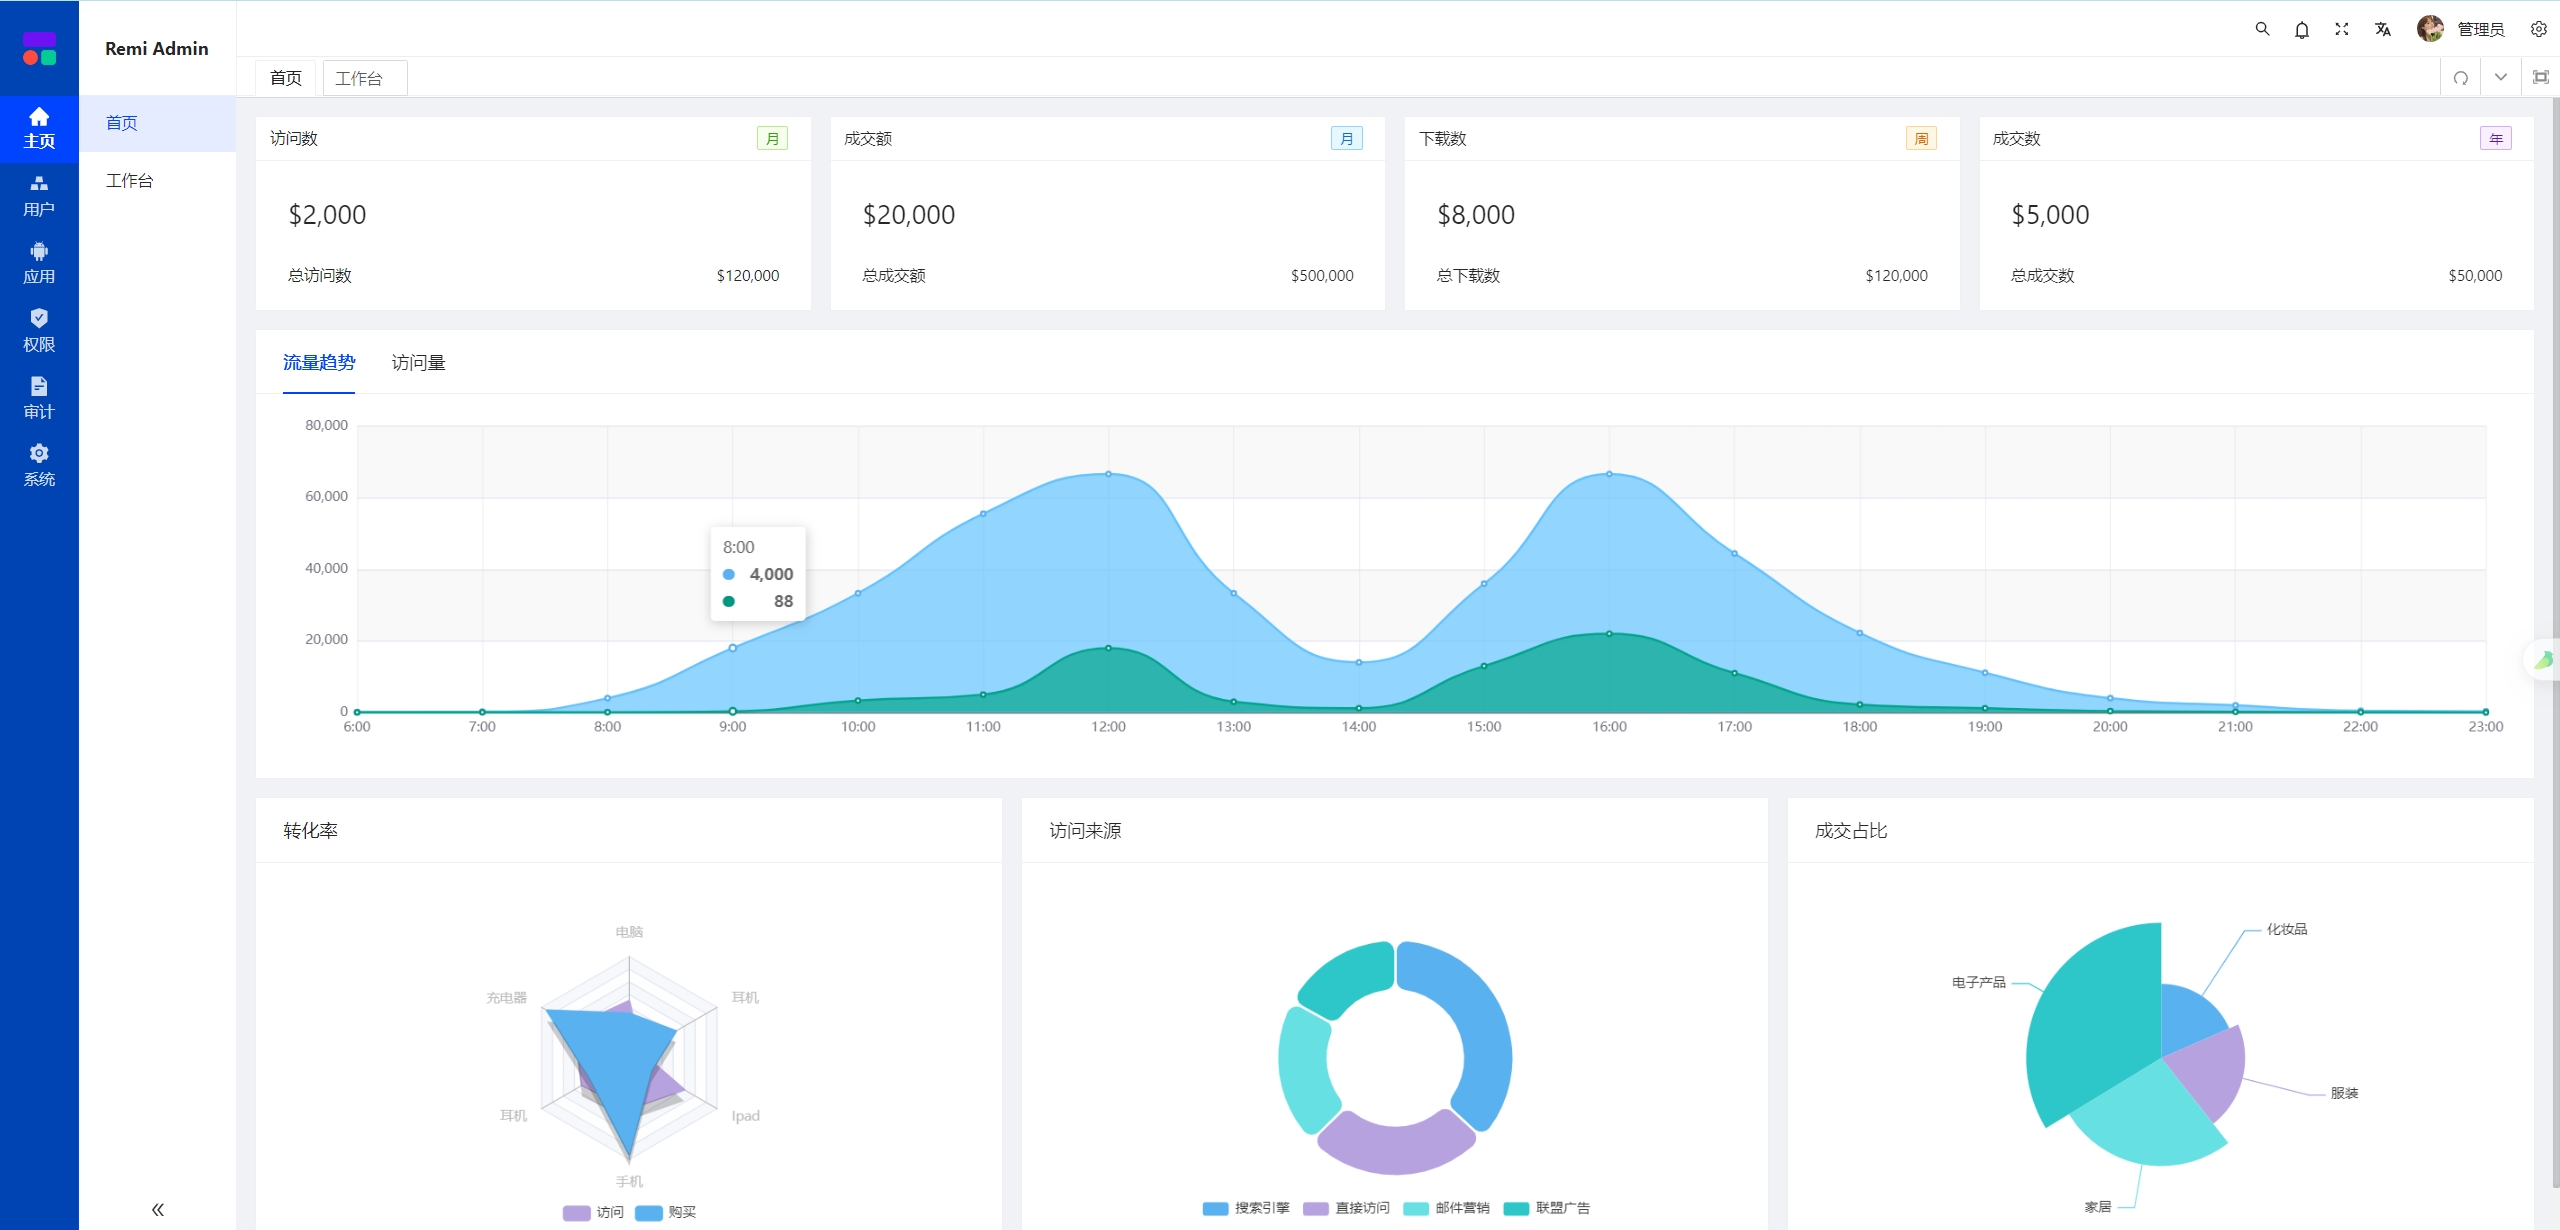Open the 主页 home sidebar section
Viewport: 2560px width, 1230px height.
(x=39, y=128)
